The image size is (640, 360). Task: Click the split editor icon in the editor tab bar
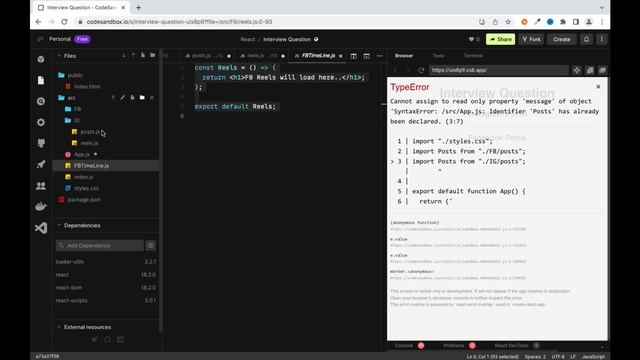pyautogui.click(x=353, y=56)
